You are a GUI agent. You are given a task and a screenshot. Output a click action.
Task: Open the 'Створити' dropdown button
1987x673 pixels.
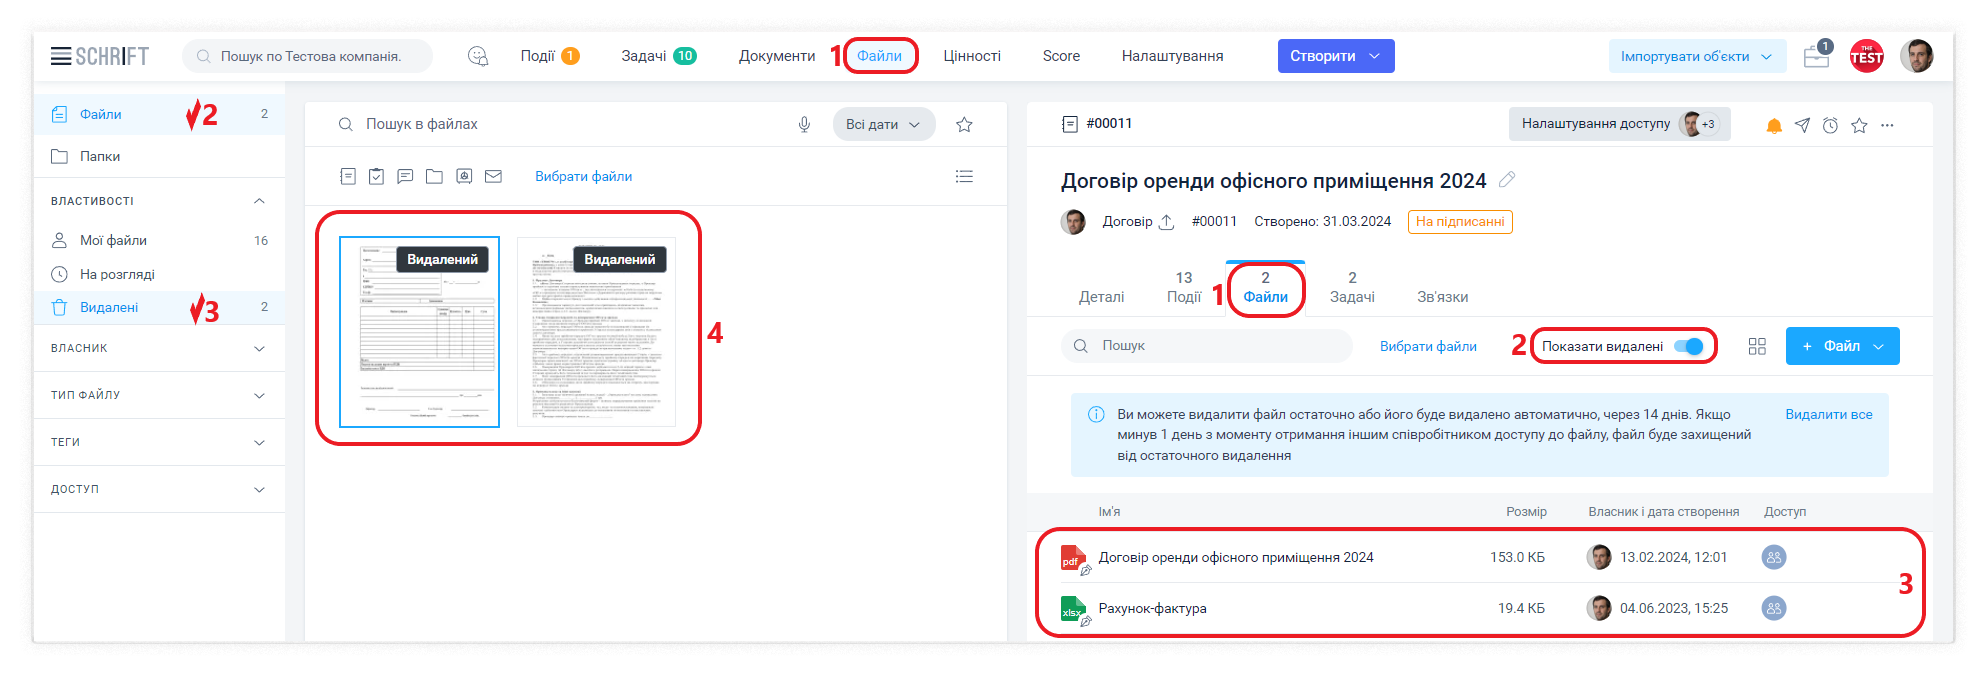click(1335, 56)
